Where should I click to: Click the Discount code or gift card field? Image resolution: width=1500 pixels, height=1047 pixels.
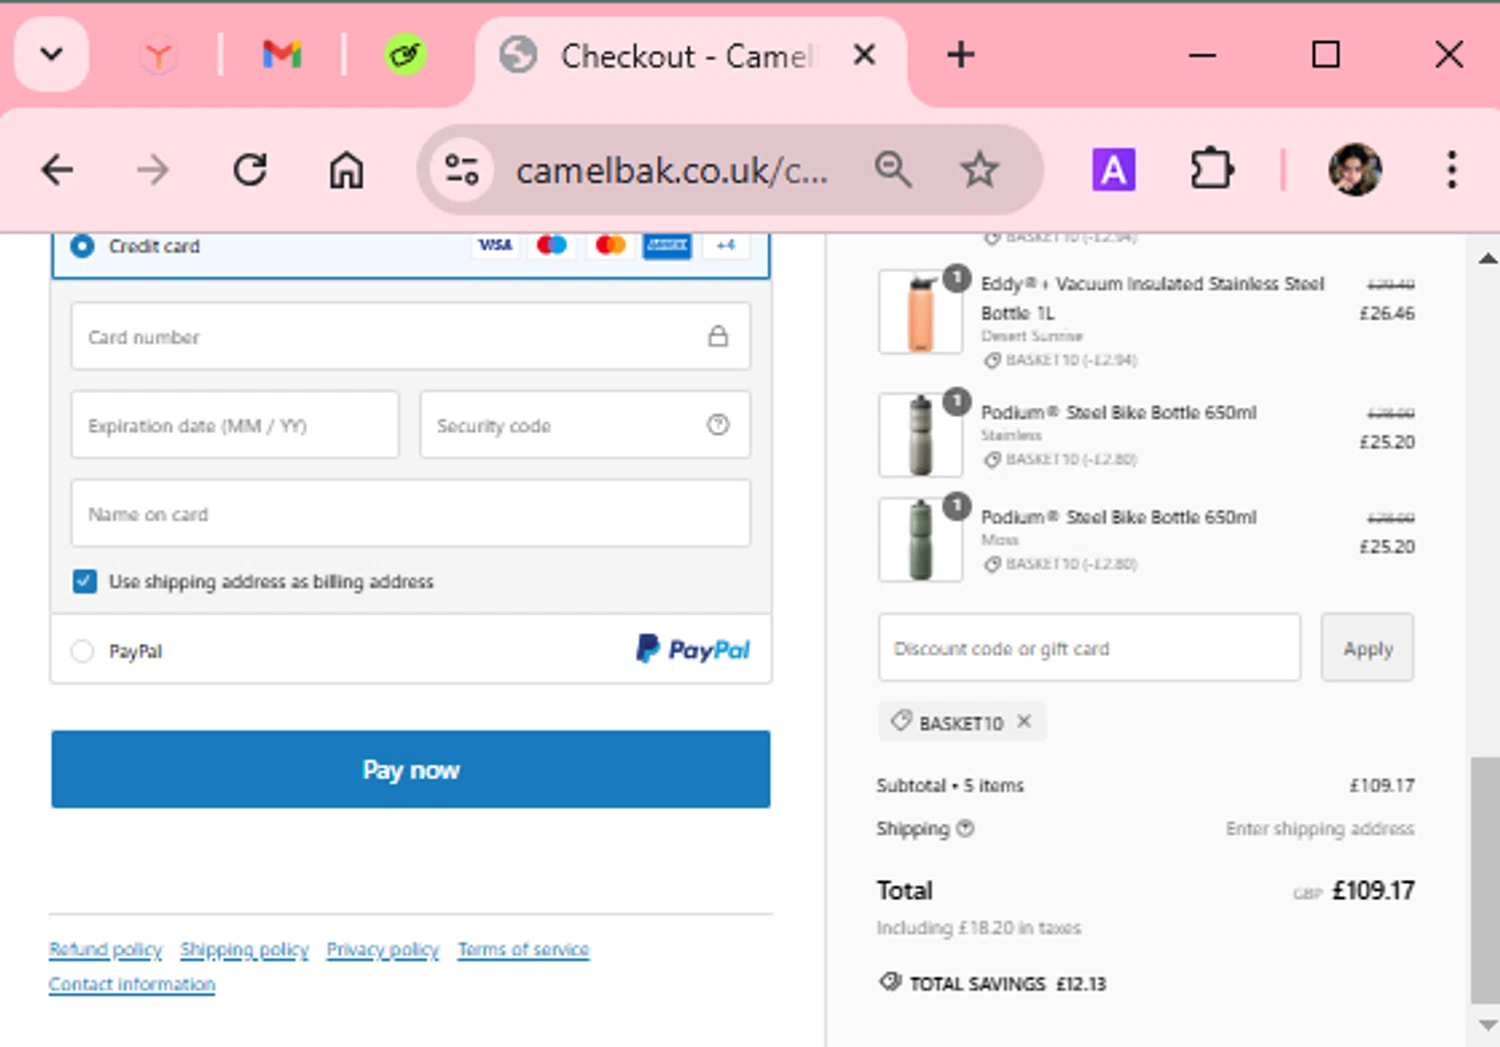click(1089, 648)
